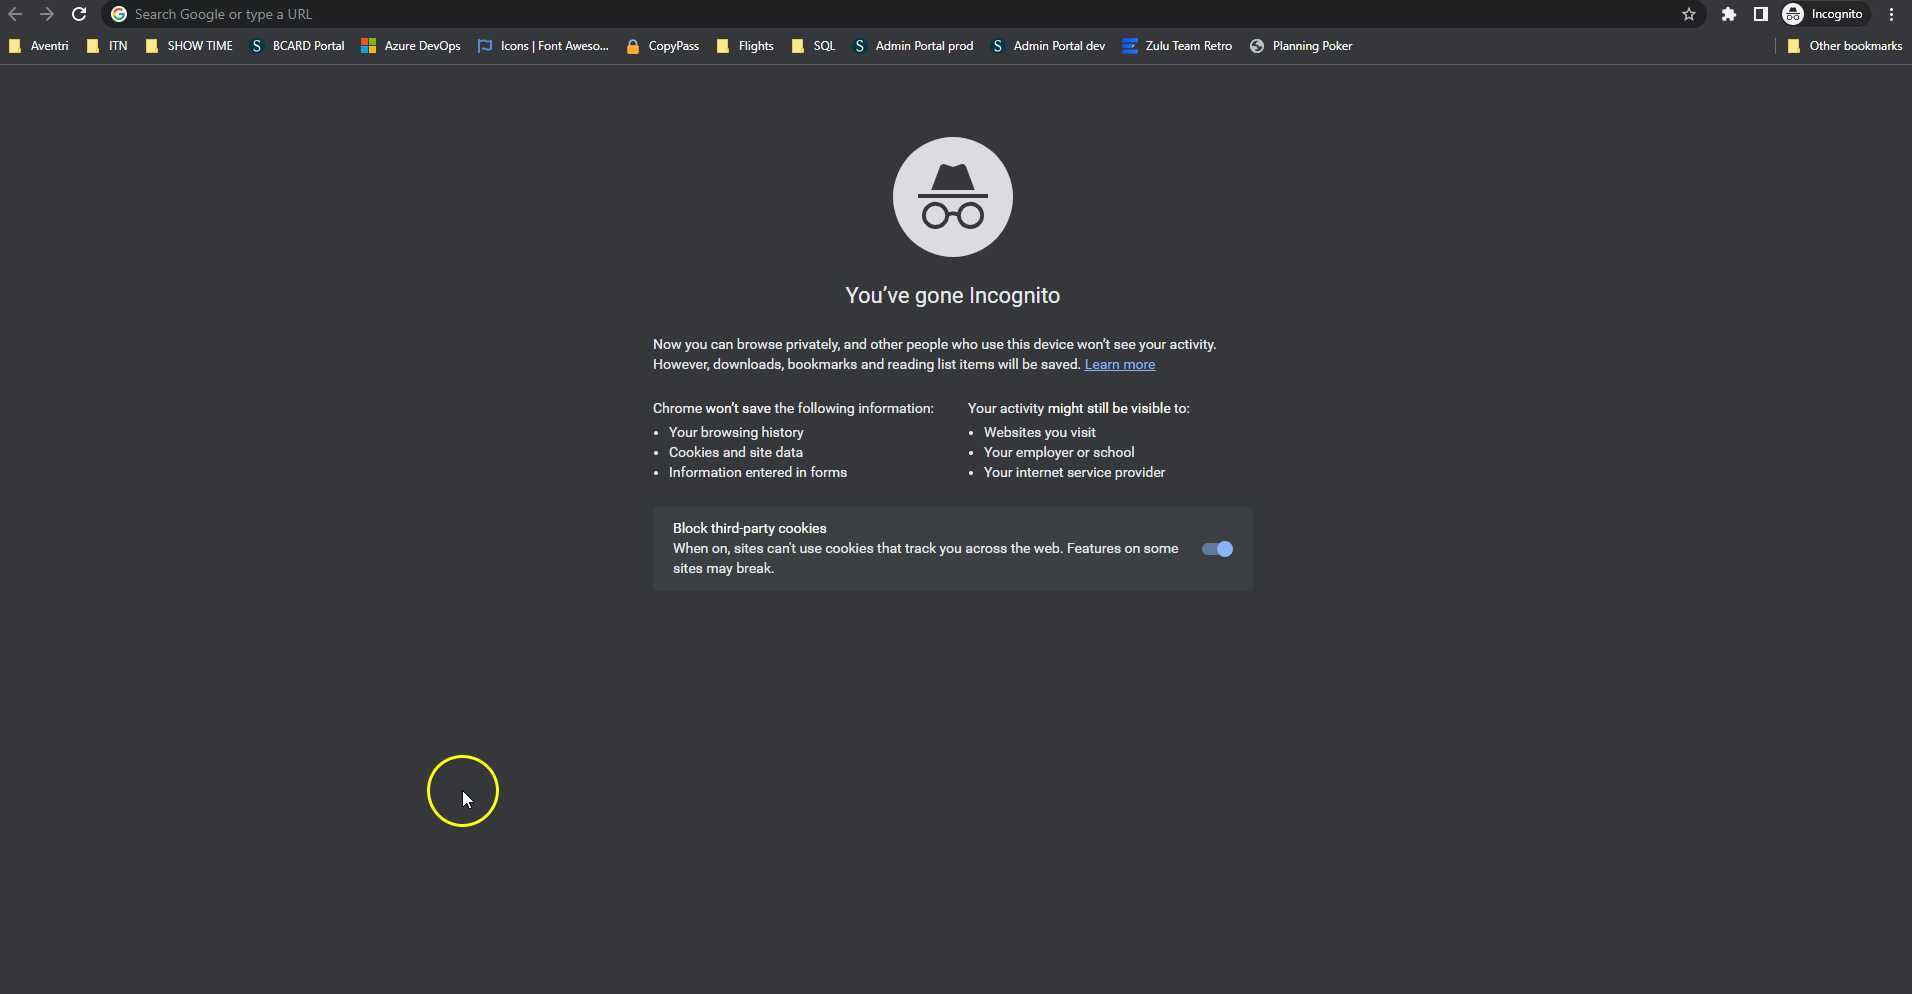Reload the current page
This screenshot has width=1912, height=994.
[x=79, y=14]
